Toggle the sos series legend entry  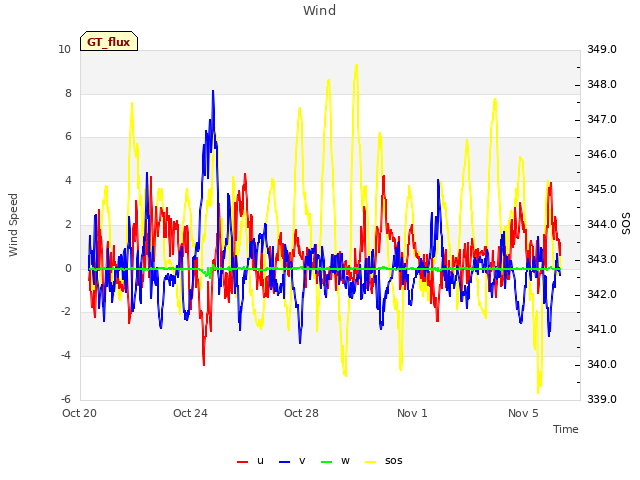(384, 461)
